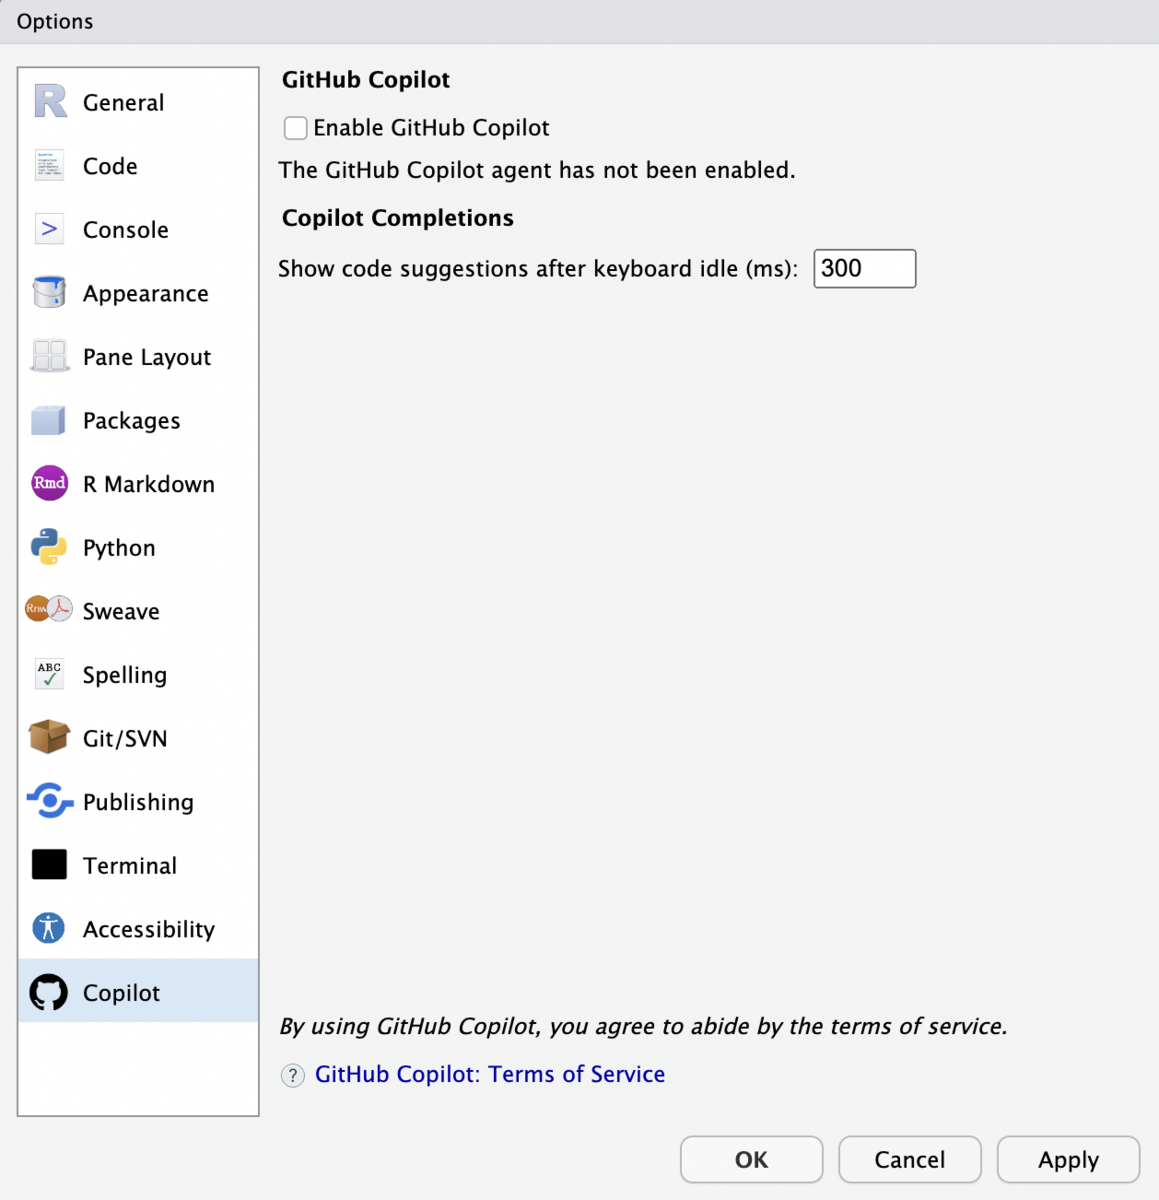Click the Sweave Rnw PDF icon
Screen dimensions: 1159x1200
pos(49,609)
